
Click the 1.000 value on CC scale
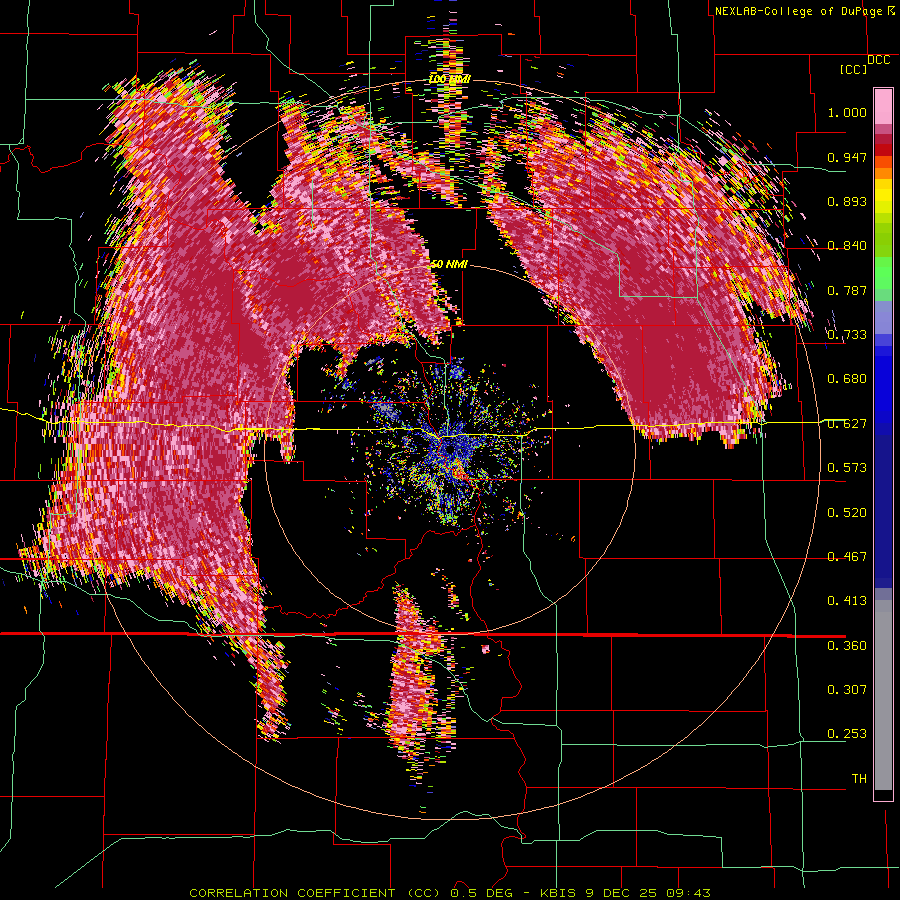click(x=847, y=112)
